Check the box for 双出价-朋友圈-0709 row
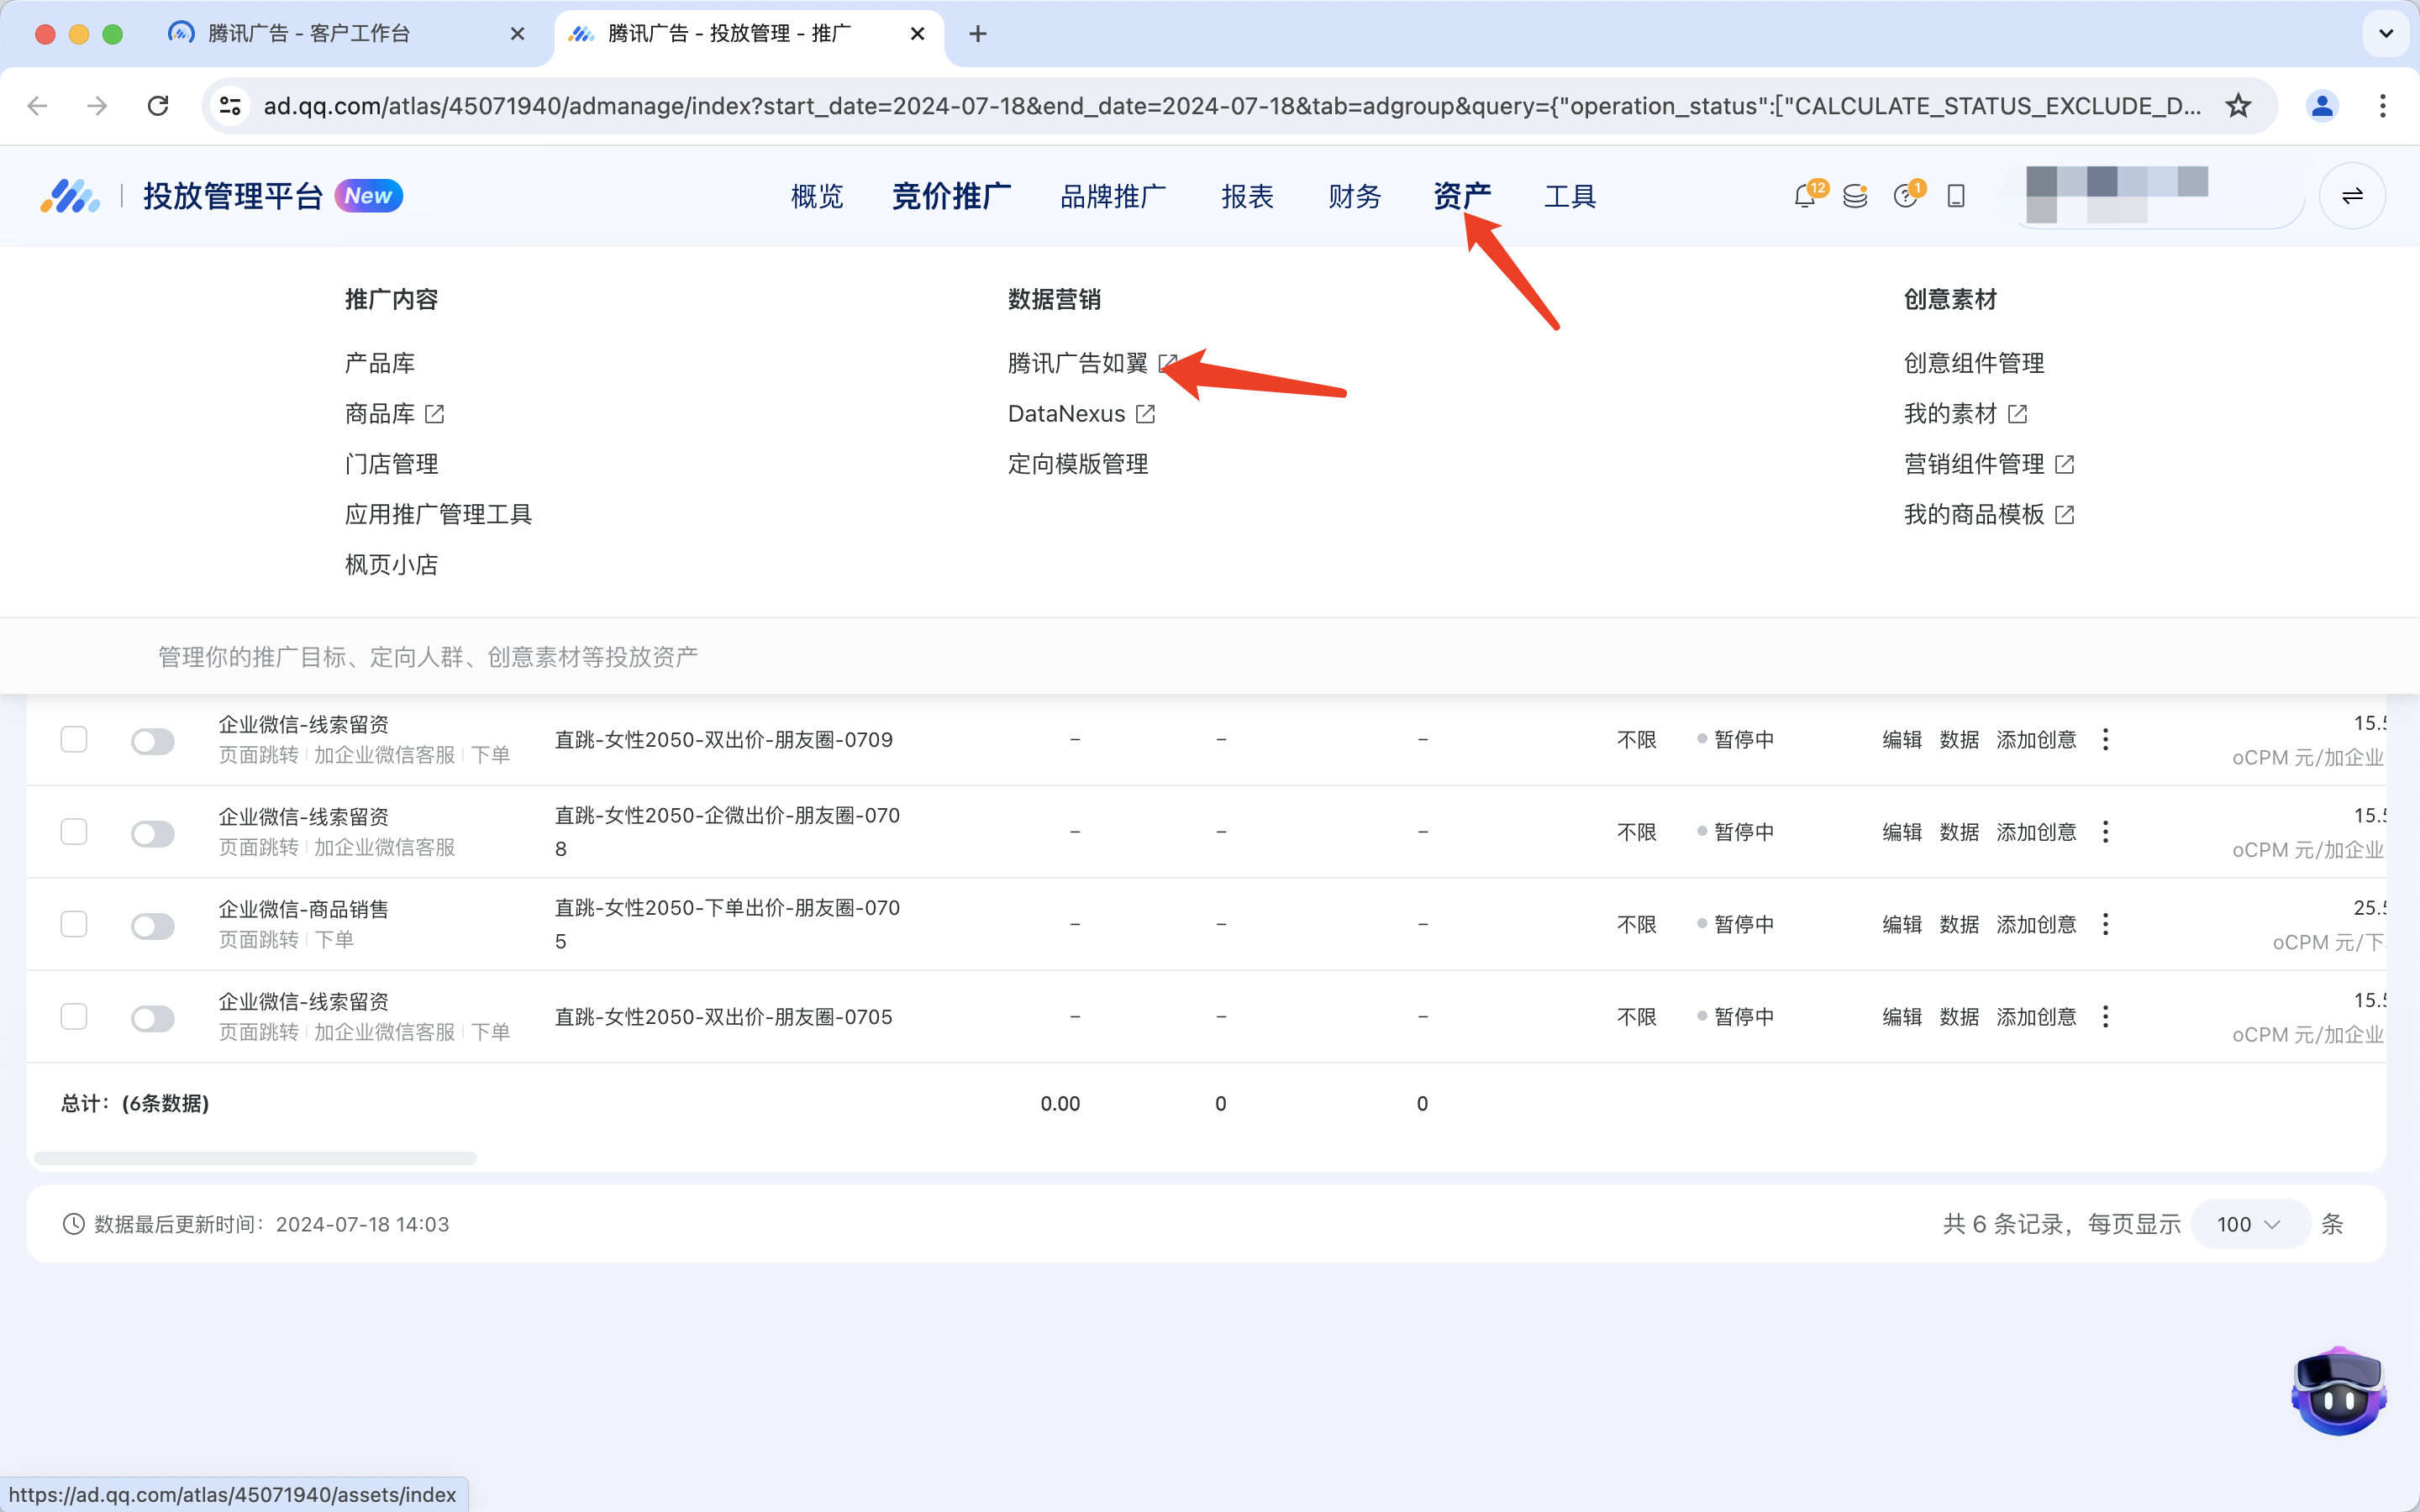Viewport: 2420px width, 1512px height. 74,740
